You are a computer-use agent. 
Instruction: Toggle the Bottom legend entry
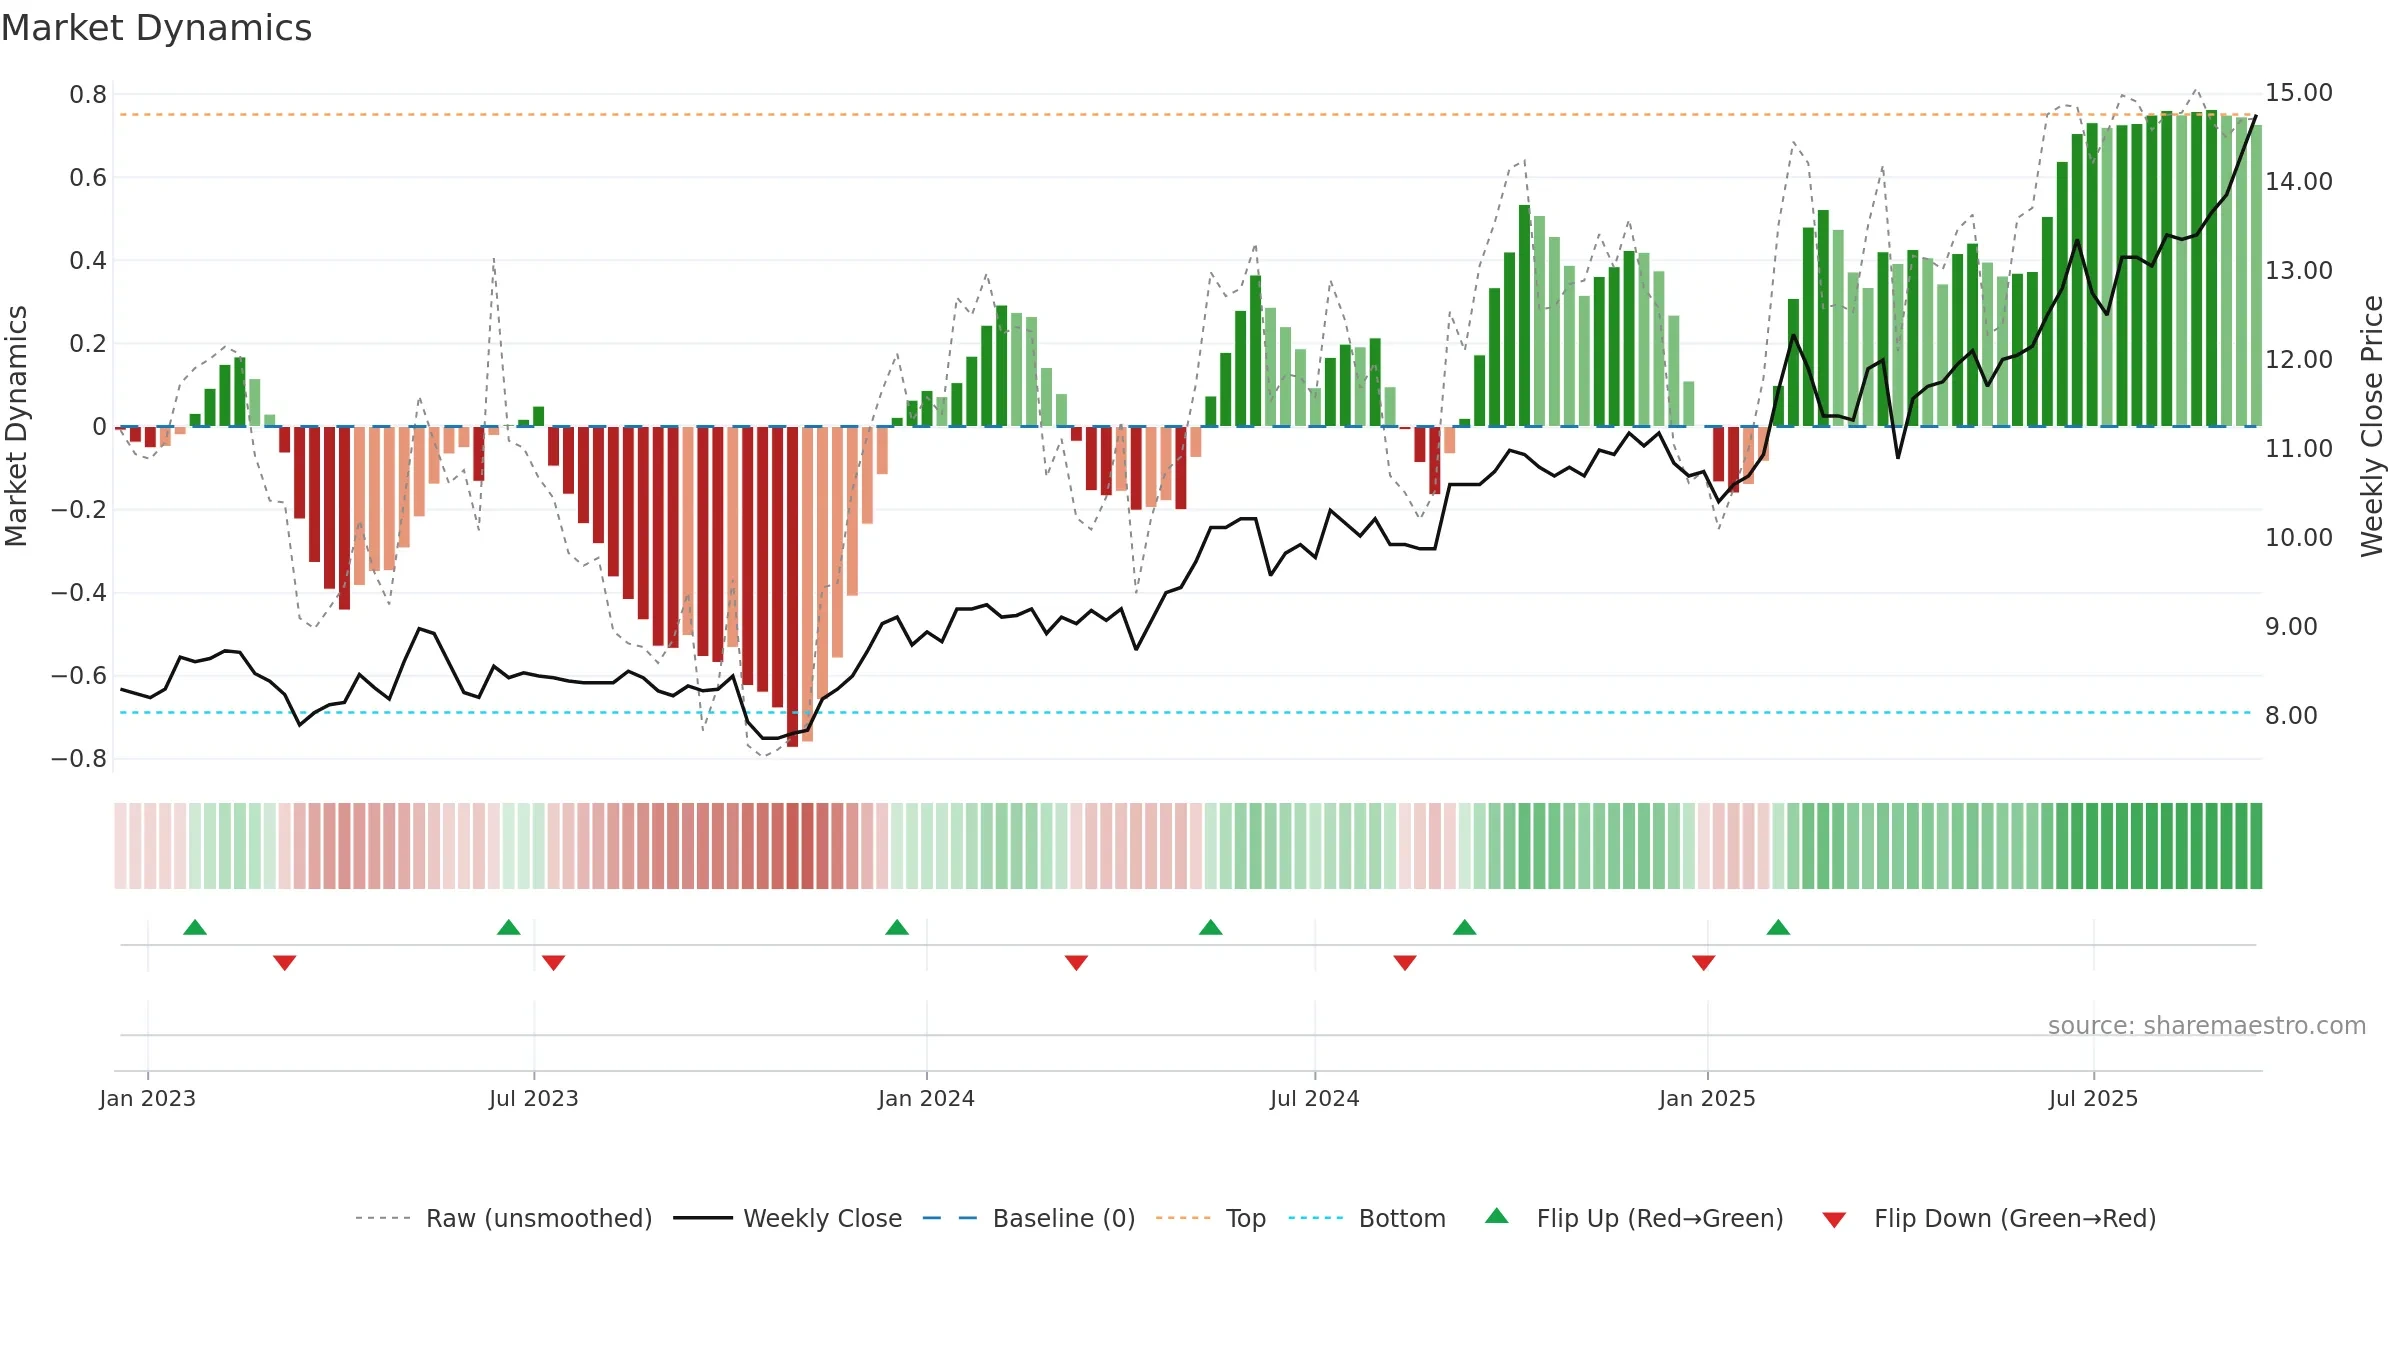pyautogui.click(x=1367, y=1218)
